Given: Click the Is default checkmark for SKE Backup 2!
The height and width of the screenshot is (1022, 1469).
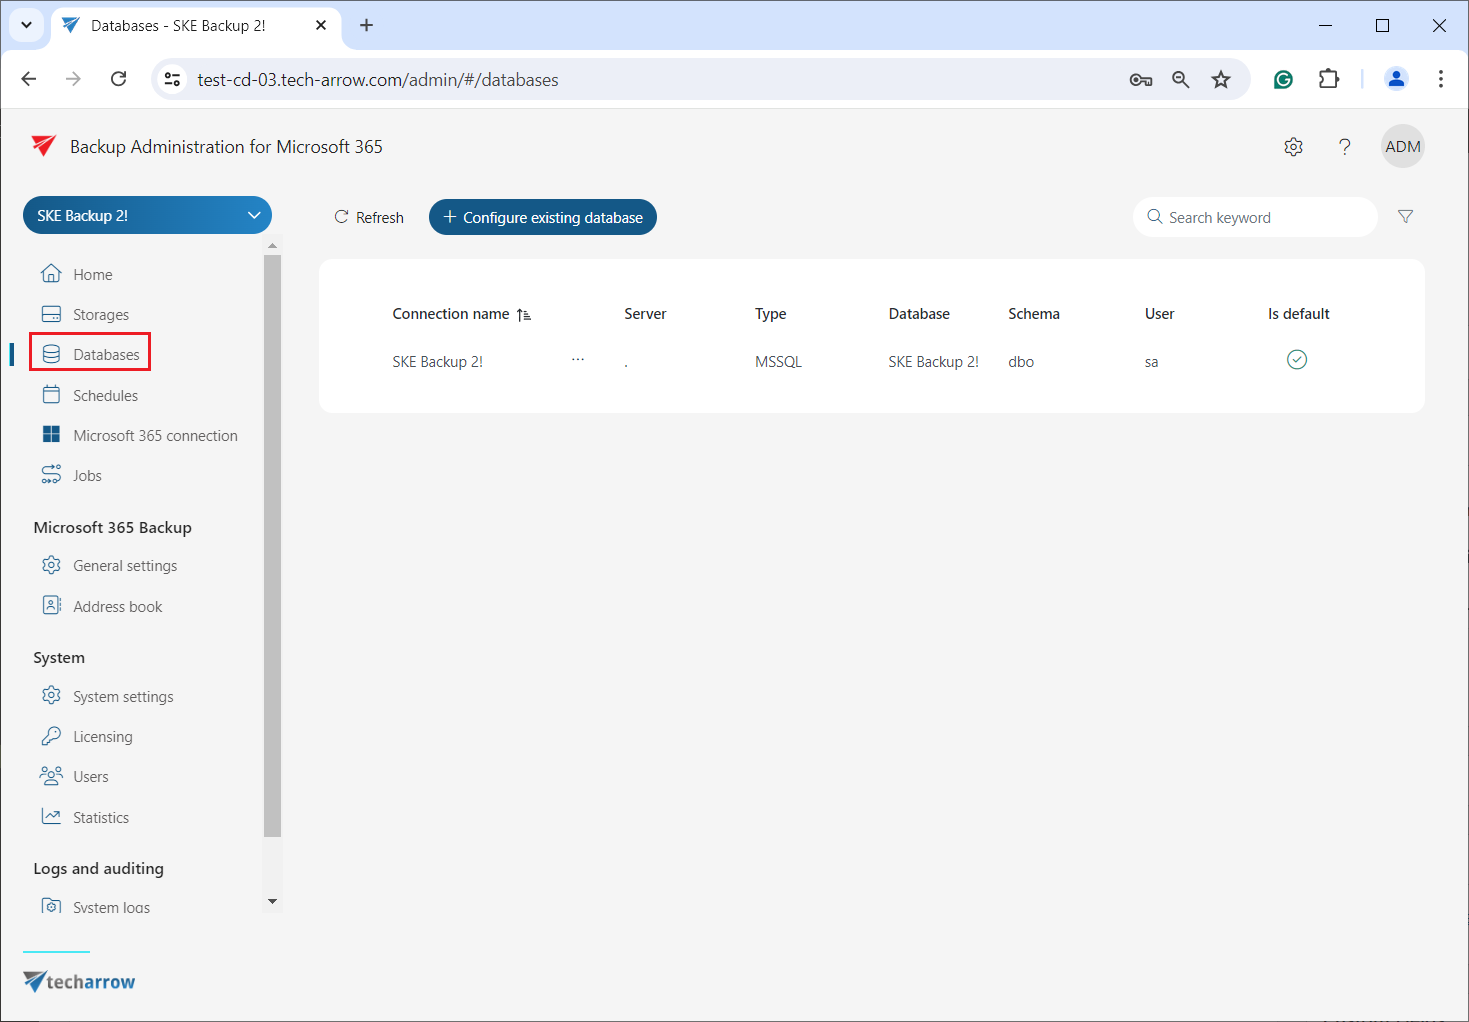Looking at the screenshot, I should 1296,360.
